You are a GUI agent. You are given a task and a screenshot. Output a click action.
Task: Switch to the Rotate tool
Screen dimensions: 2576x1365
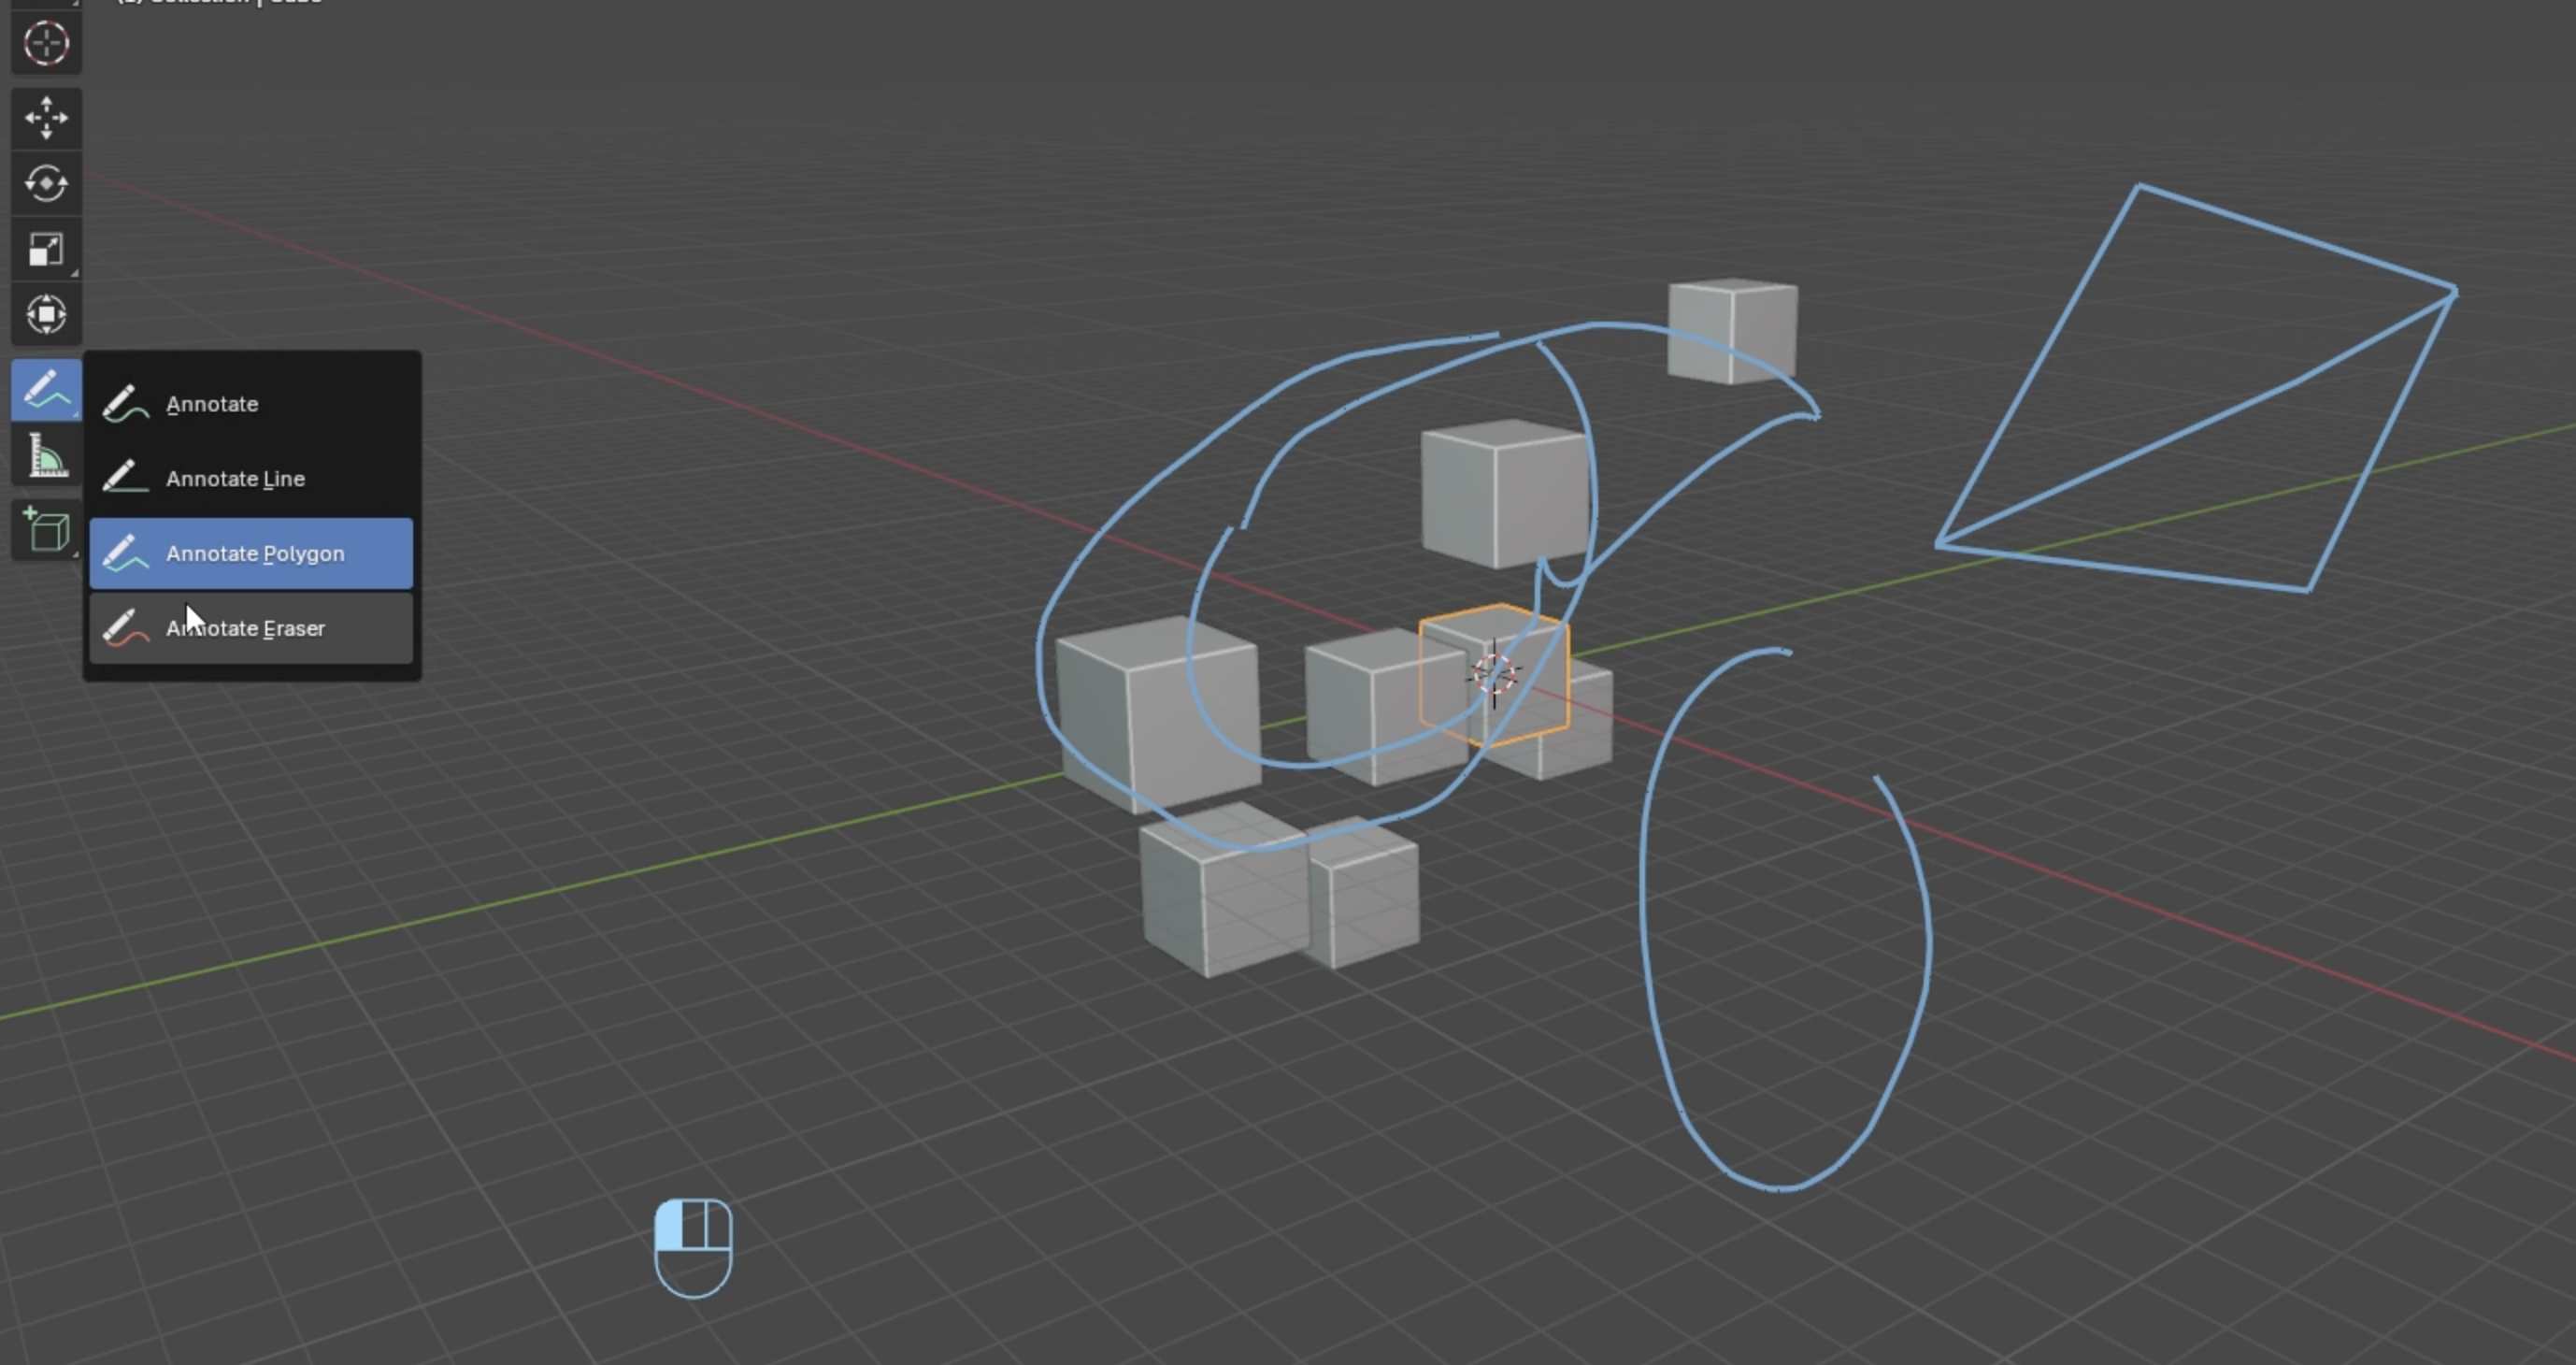point(46,184)
